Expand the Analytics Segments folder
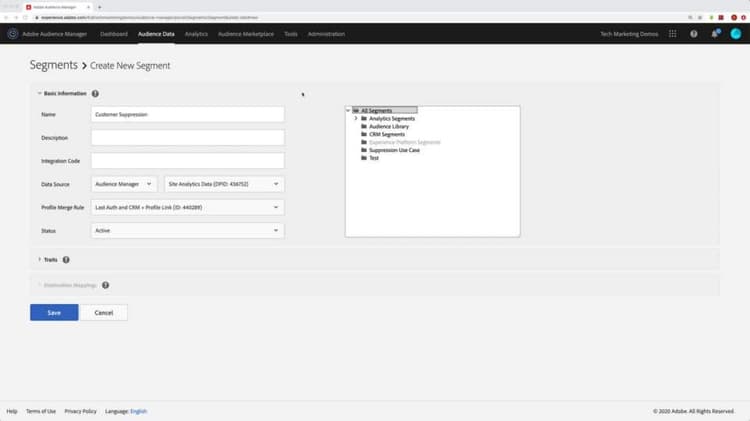This screenshot has height=421, width=750. [x=356, y=118]
